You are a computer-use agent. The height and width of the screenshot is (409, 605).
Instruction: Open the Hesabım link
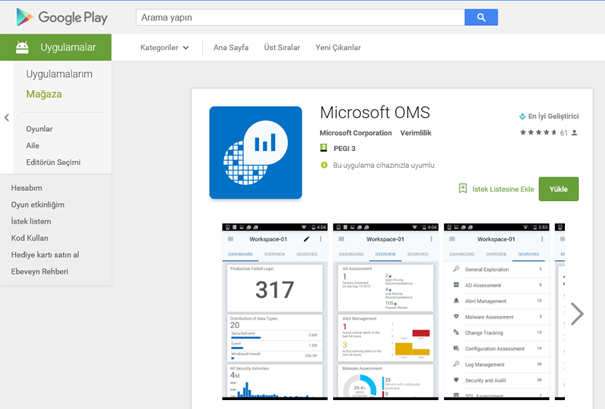(x=27, y=188)
